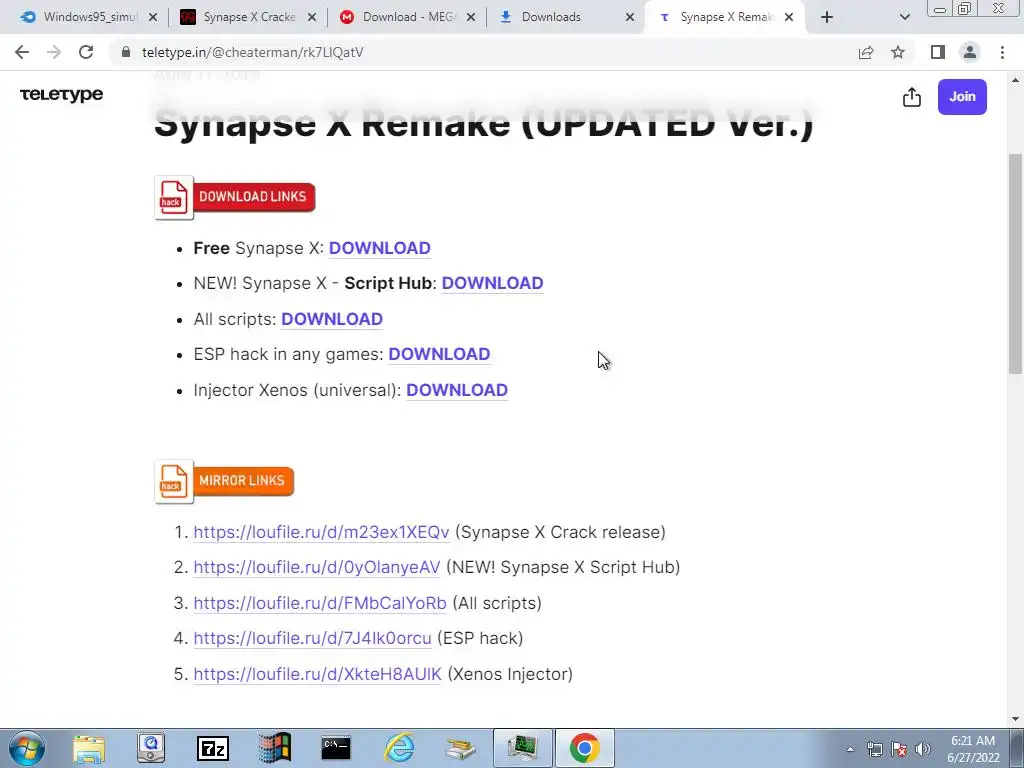This screenshot has width=1024, height=768.
Task: Click the text '(Synapse X Crack release)'
Action: [560, 532]
